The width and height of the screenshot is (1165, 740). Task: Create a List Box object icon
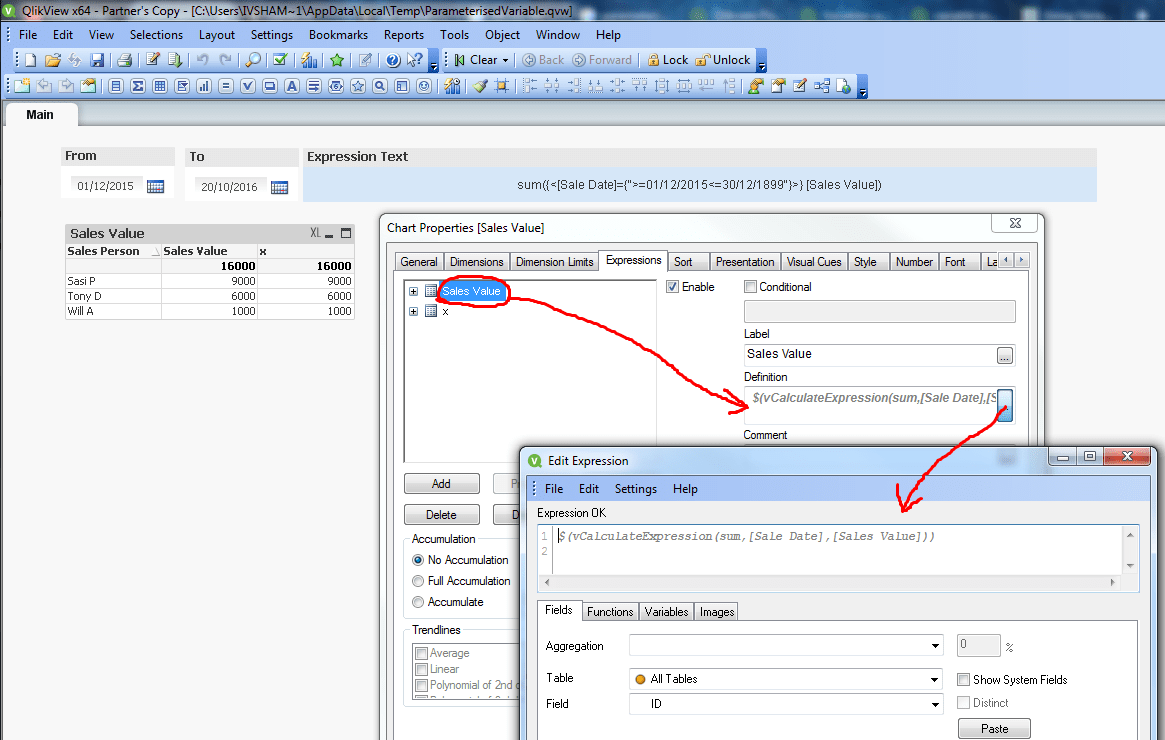coord(116,86)
